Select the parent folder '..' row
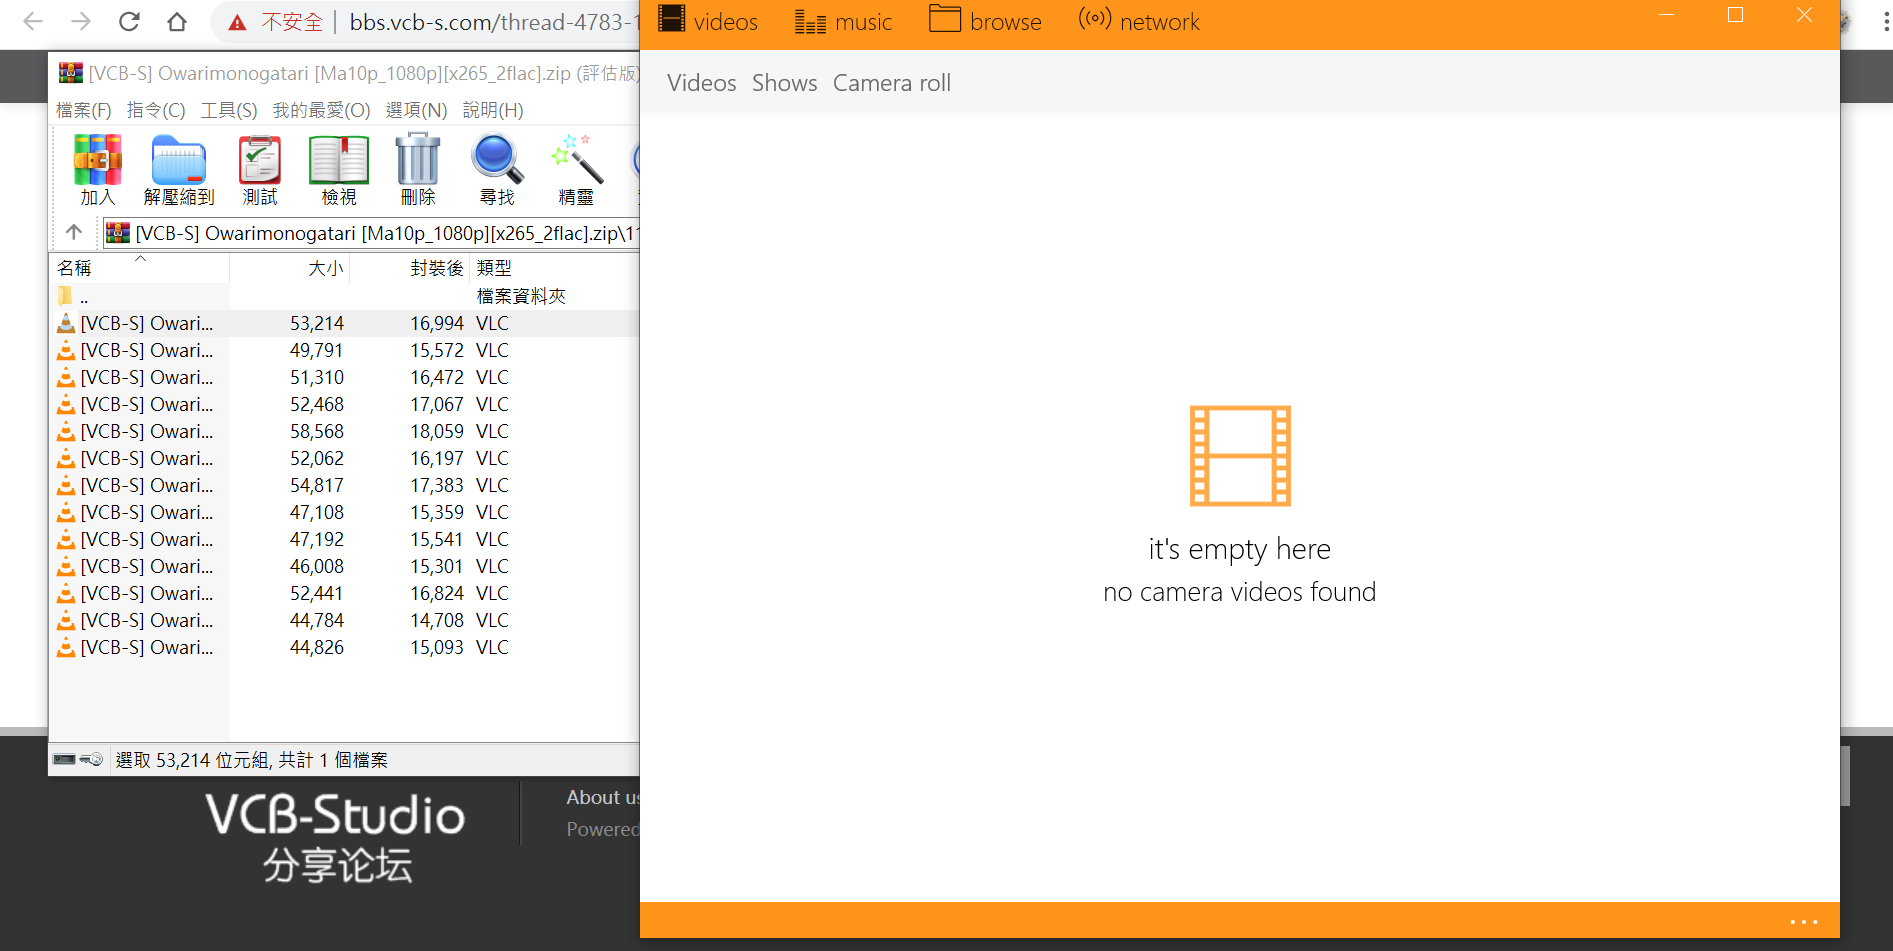The height and width of the screenshot is (951, 1893). [344, 296]
